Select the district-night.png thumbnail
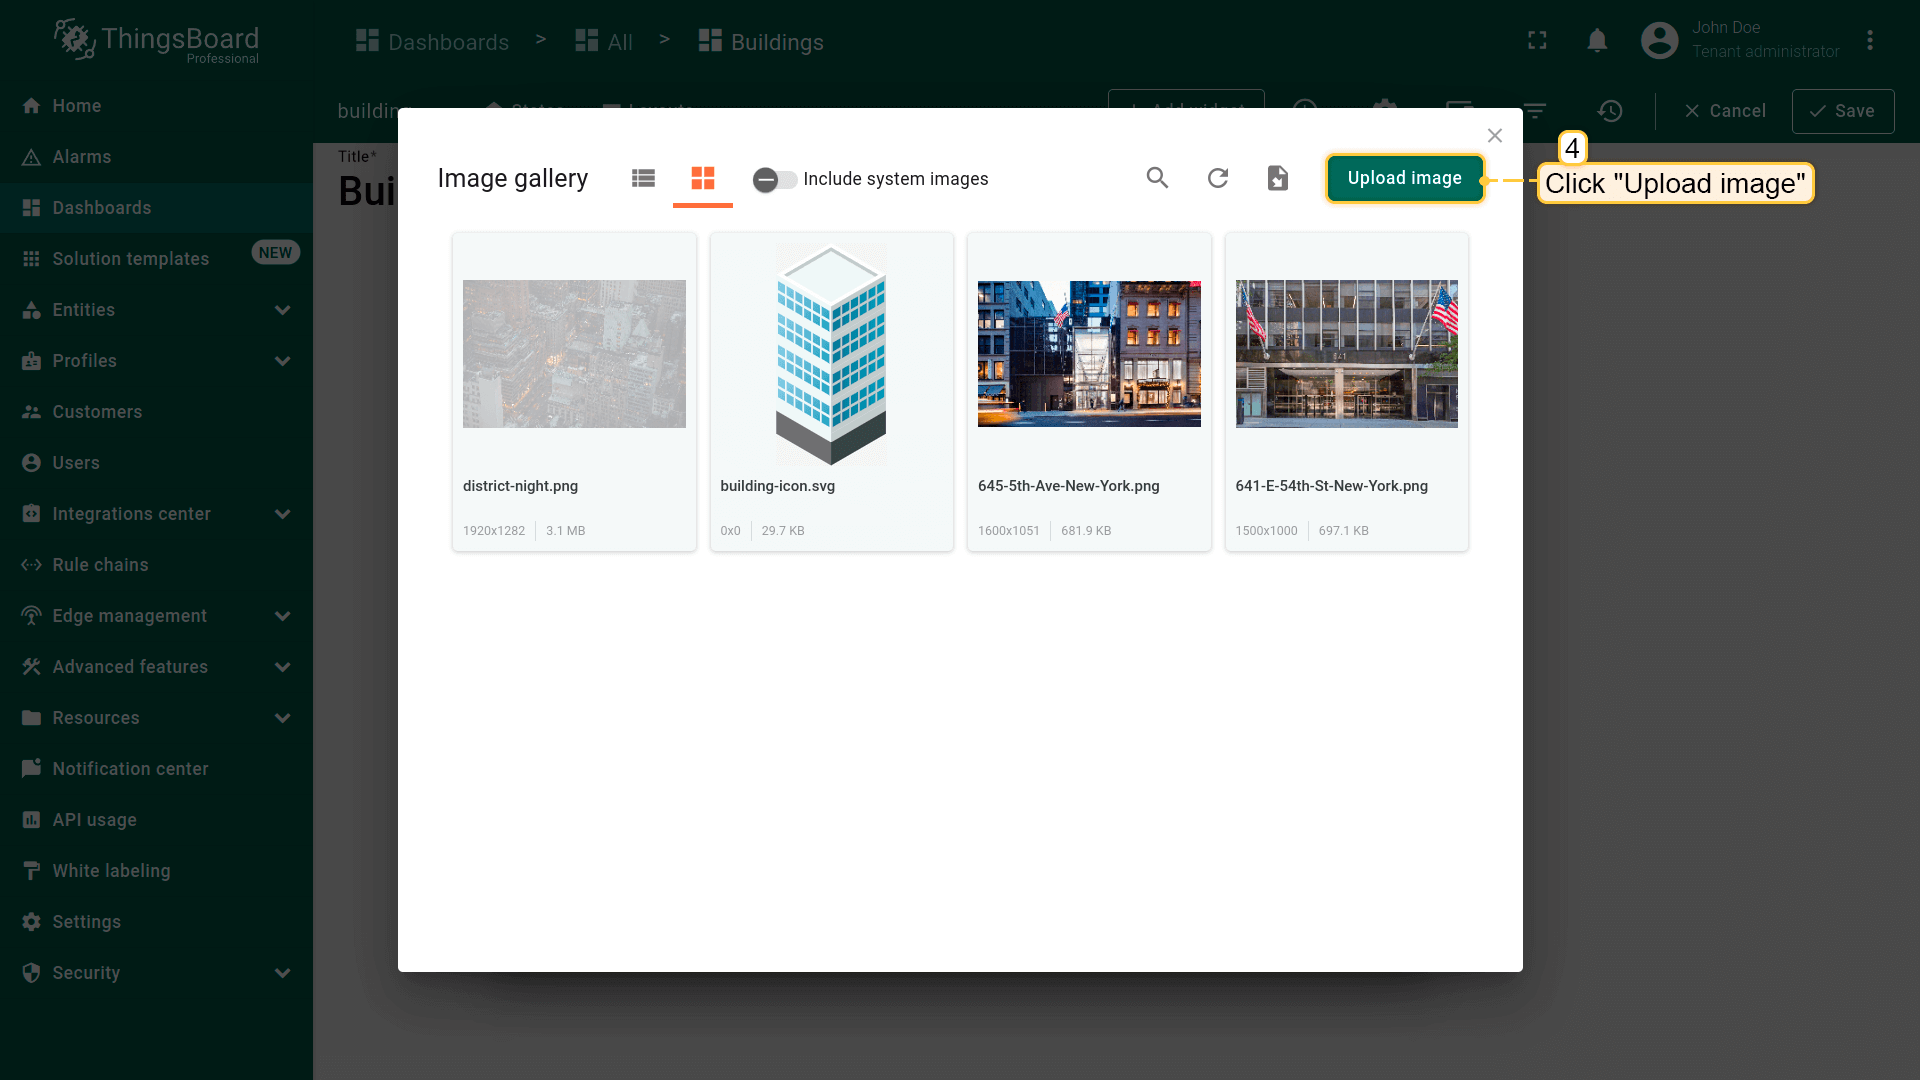 pyautogui.click(x=574, y=354)
